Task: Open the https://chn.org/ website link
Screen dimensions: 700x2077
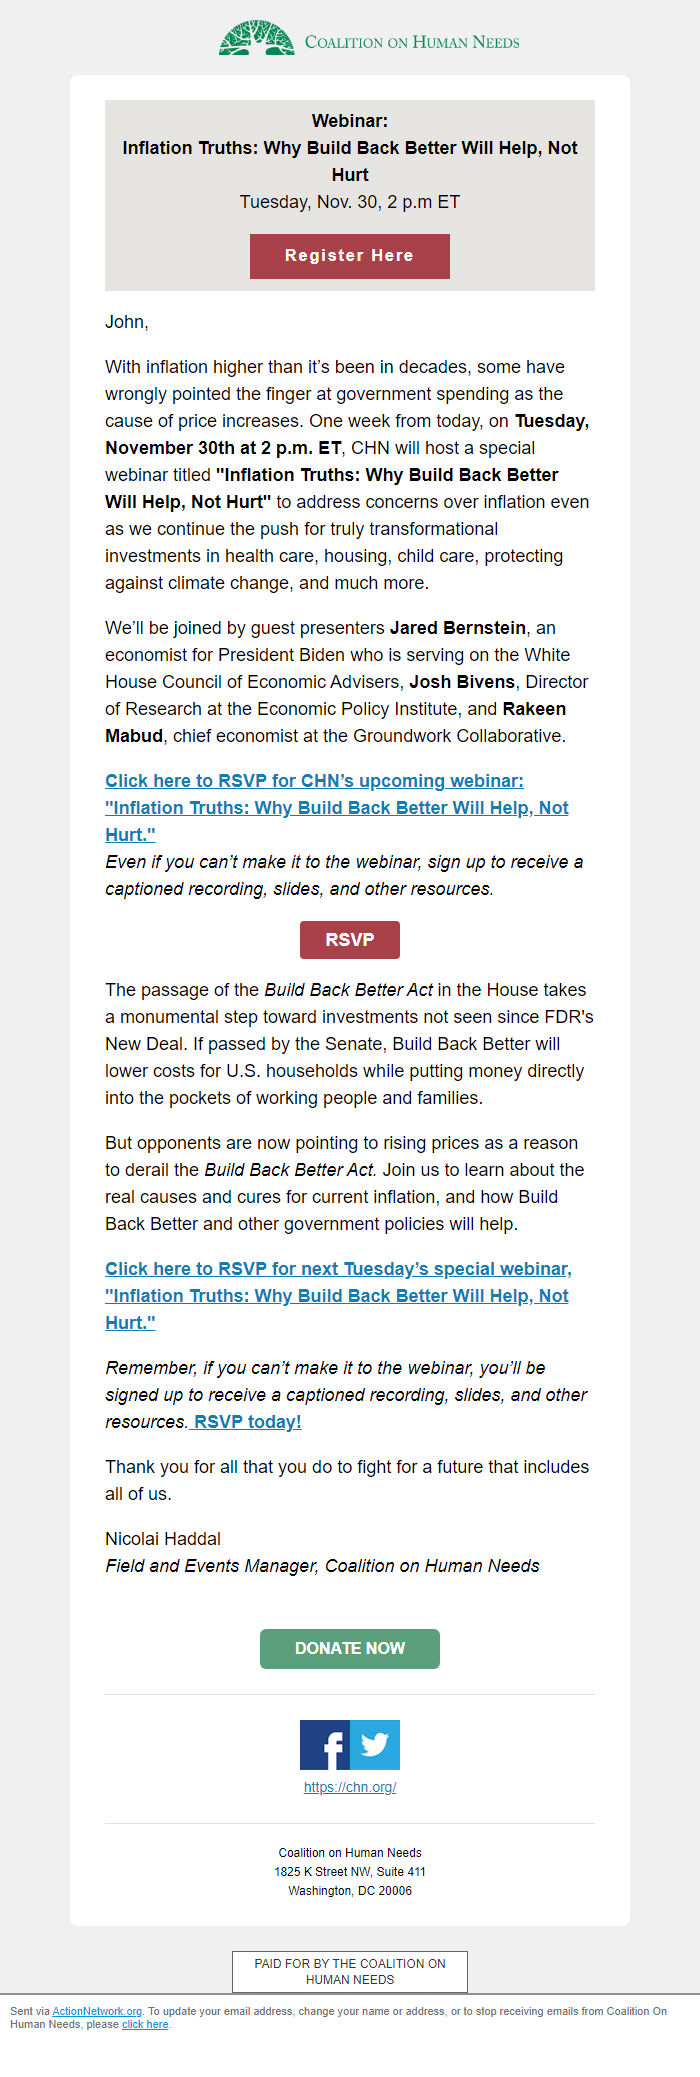Action: pyautogui.click(x=349, y=1787)
